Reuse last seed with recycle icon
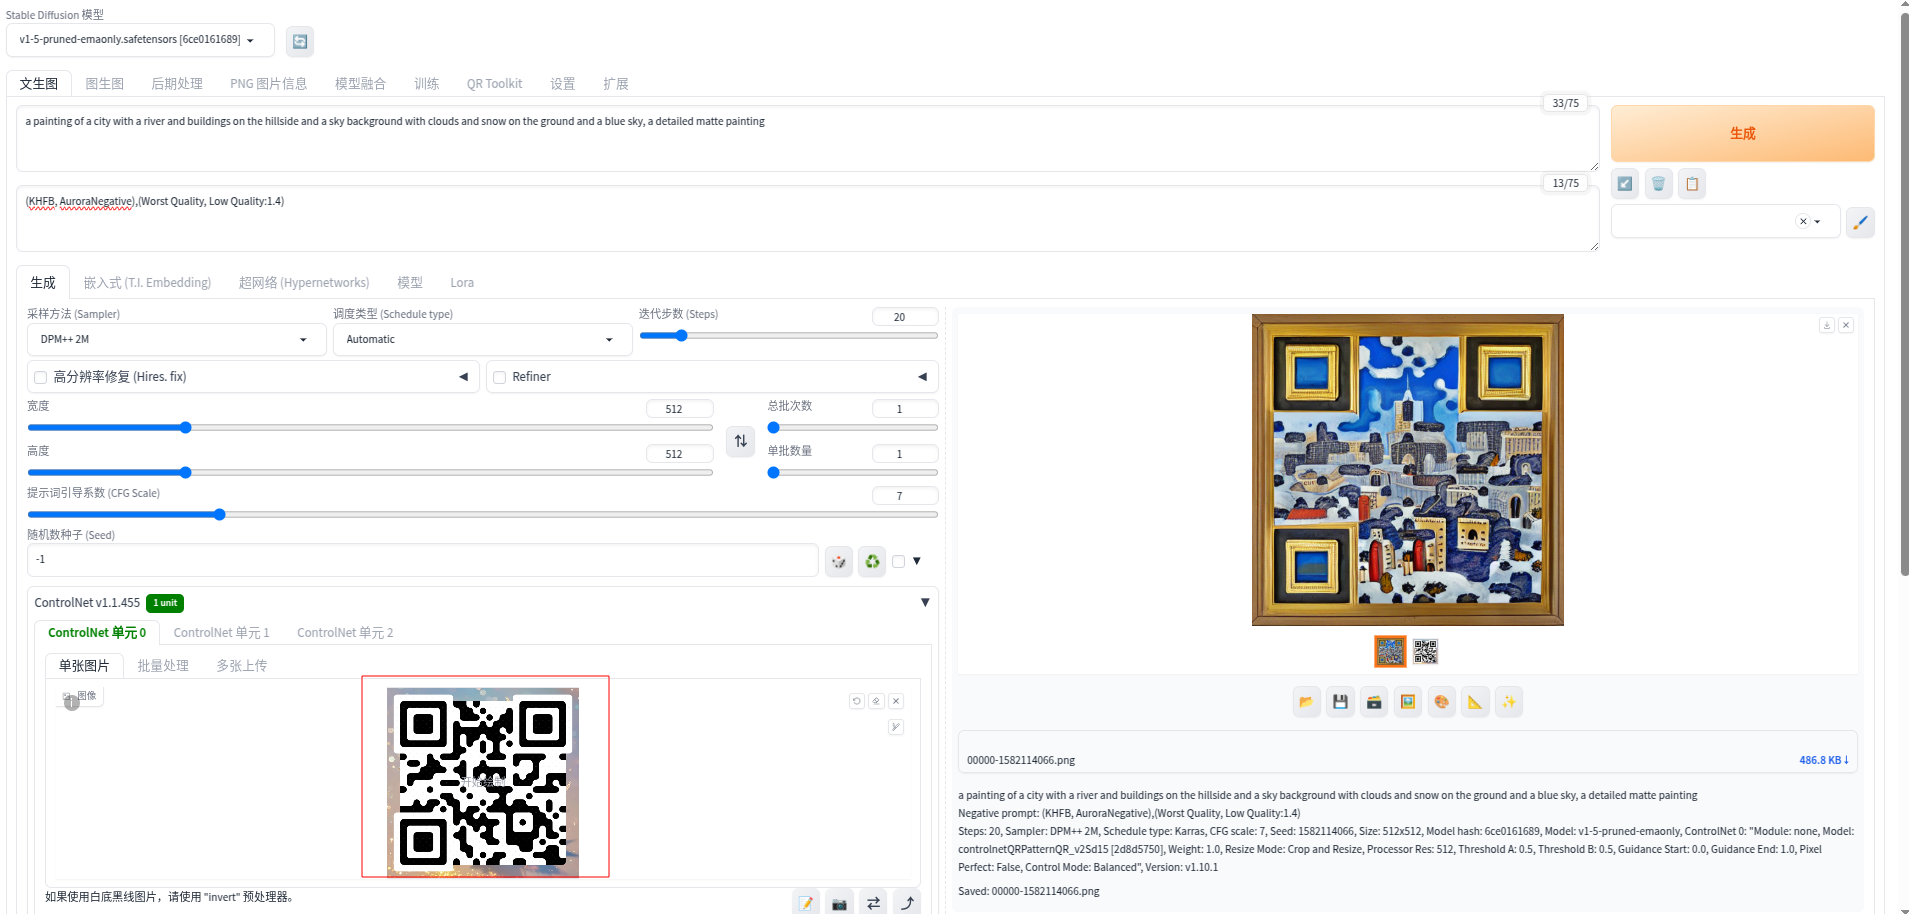 point(873,562)
